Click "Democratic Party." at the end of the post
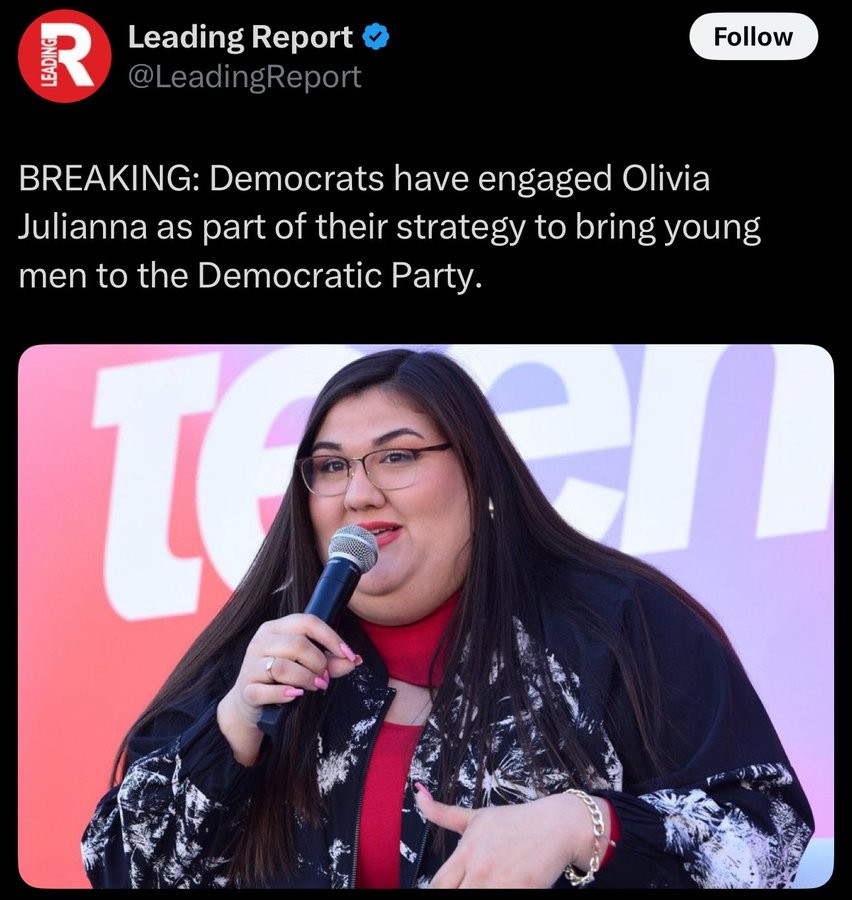This screenshot has height=900, width=852. [339, 276]
